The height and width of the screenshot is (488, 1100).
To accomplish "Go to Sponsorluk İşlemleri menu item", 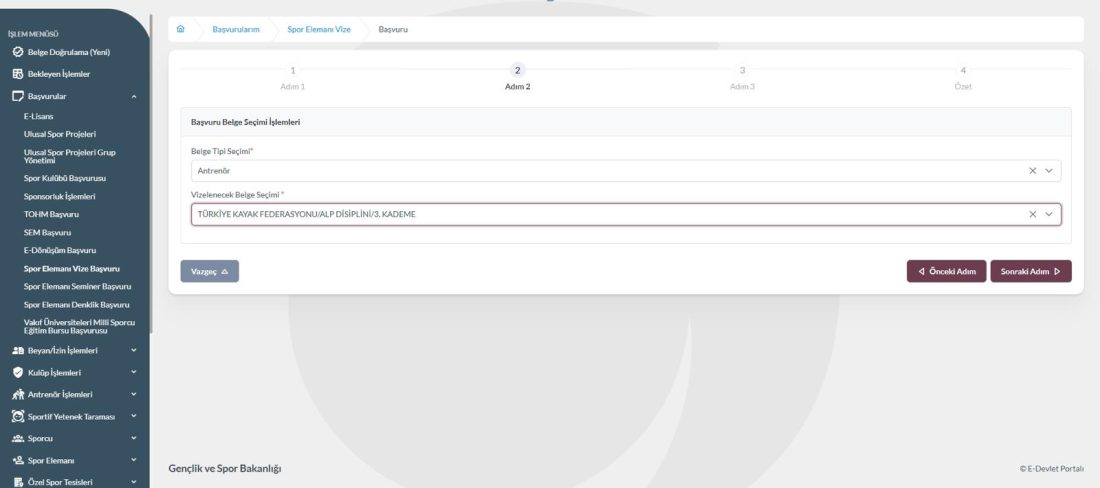I will (x=60, y=196).
